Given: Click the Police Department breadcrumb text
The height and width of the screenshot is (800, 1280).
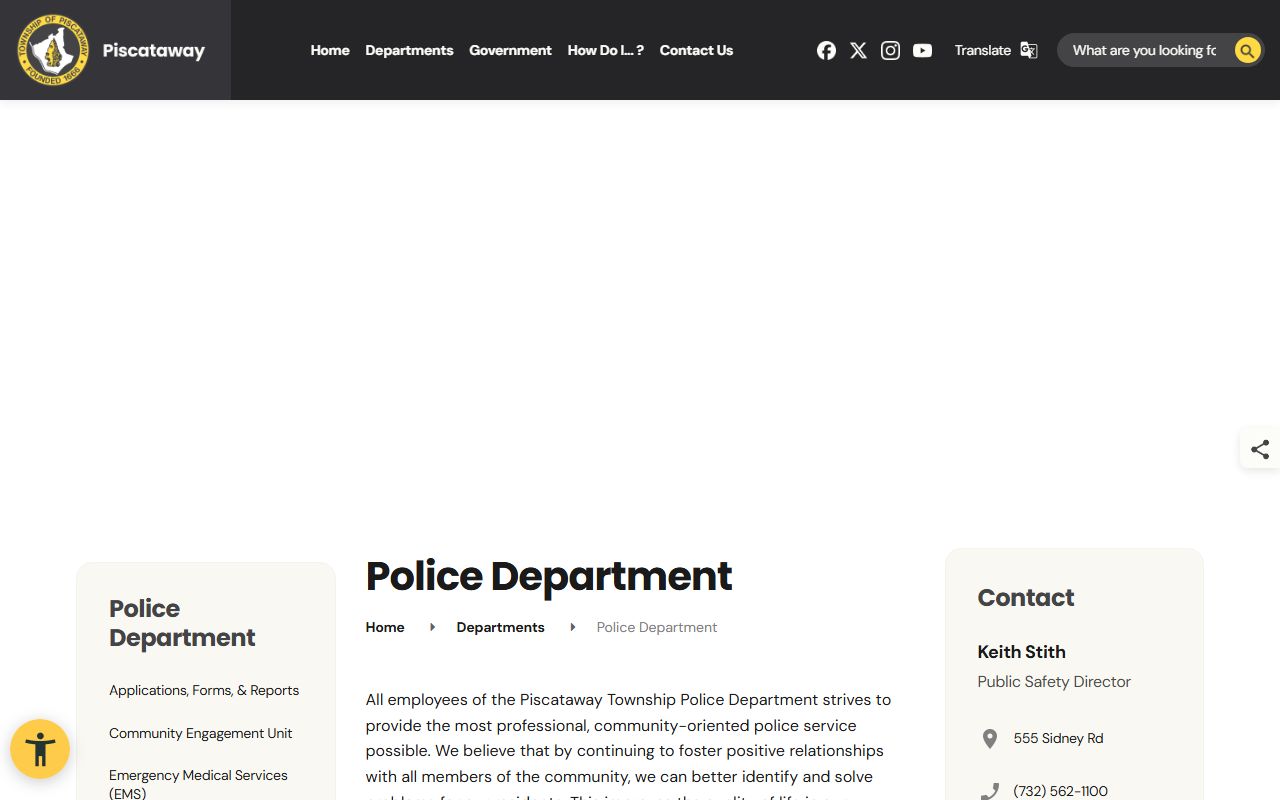Looking at the screenshot, I should 657,627.
